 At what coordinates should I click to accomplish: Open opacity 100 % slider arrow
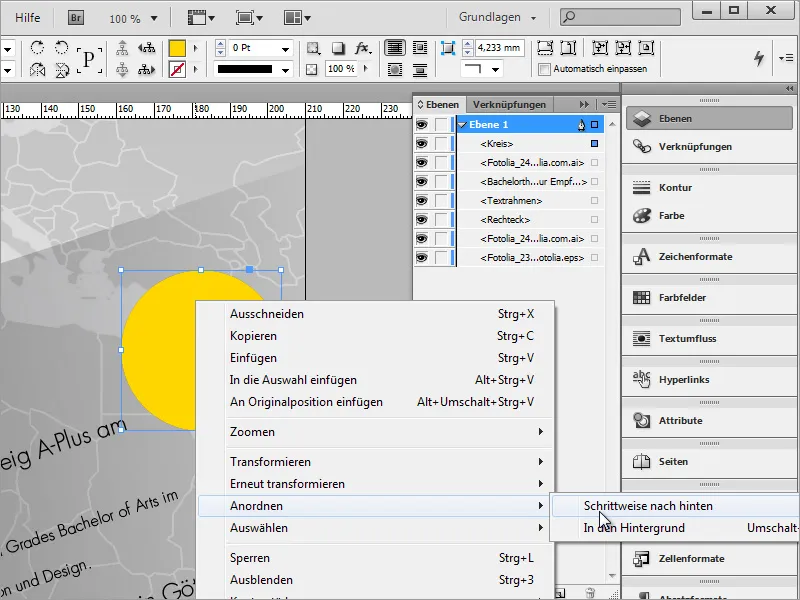pyautogui.click(x=365, y=68)
